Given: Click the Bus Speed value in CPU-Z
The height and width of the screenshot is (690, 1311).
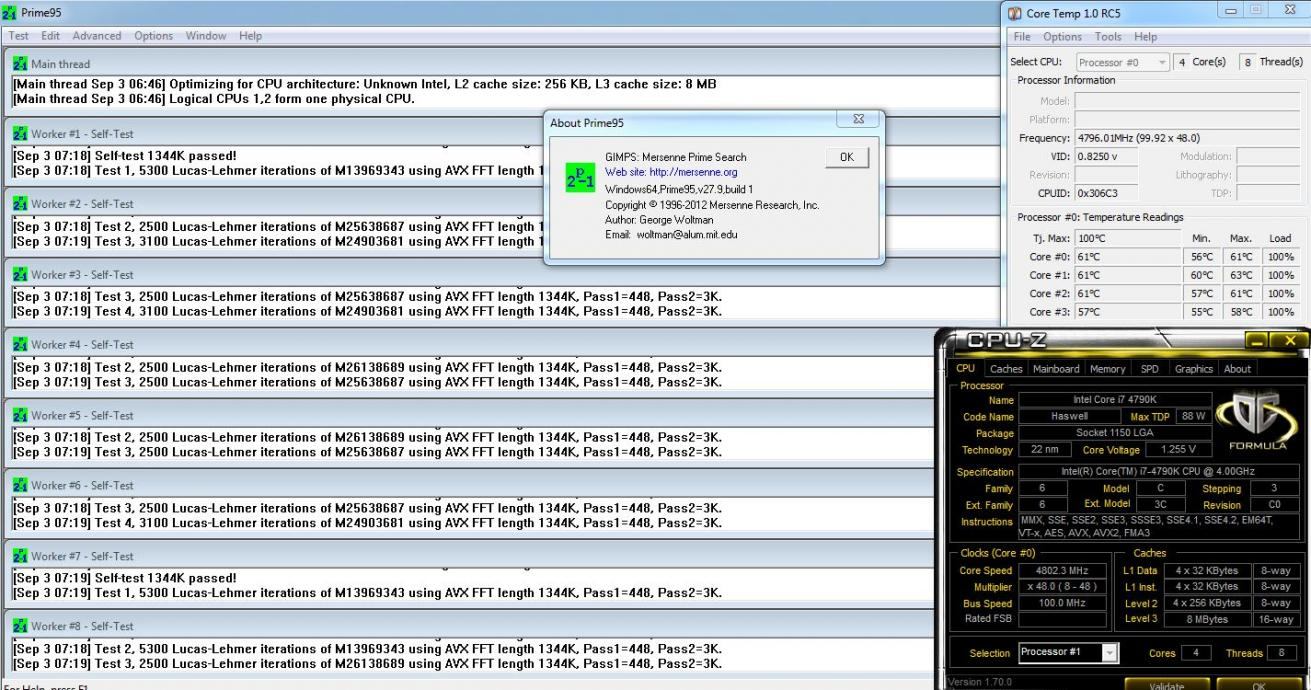Looking at the screenshot, I should (x=1062, y=603).
